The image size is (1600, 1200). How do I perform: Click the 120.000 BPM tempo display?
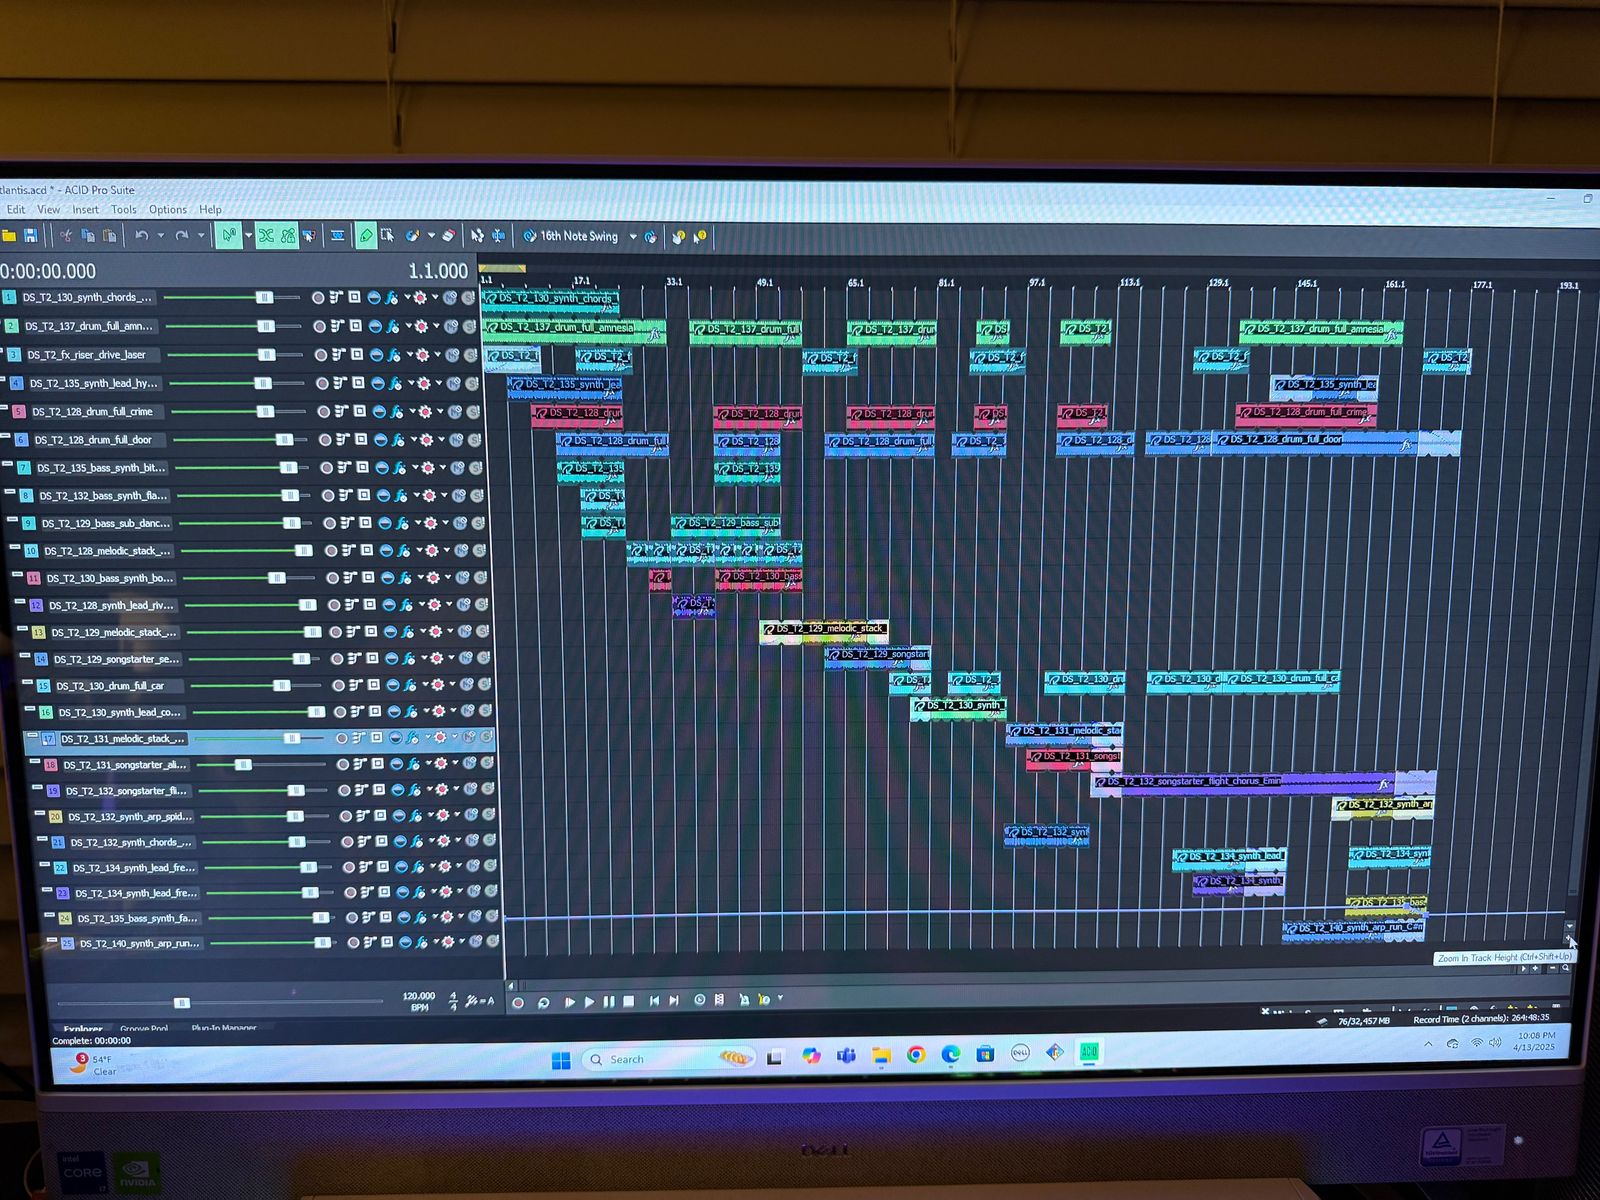tap(418, 996)
